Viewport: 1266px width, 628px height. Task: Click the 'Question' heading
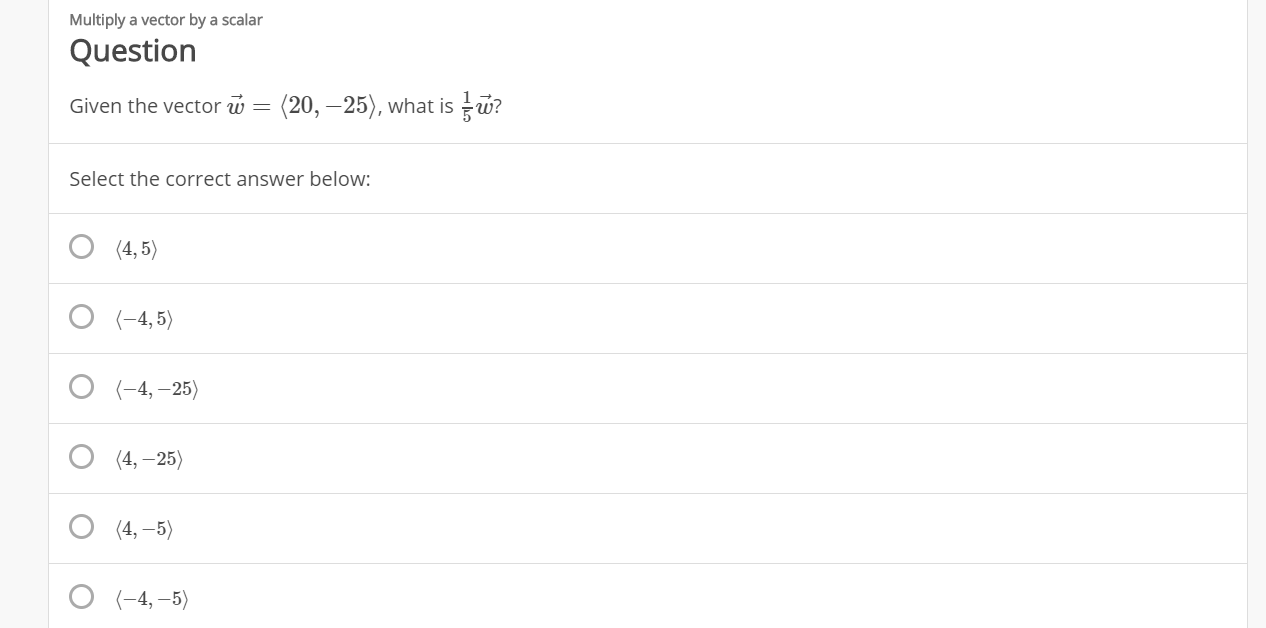(132, 50)
